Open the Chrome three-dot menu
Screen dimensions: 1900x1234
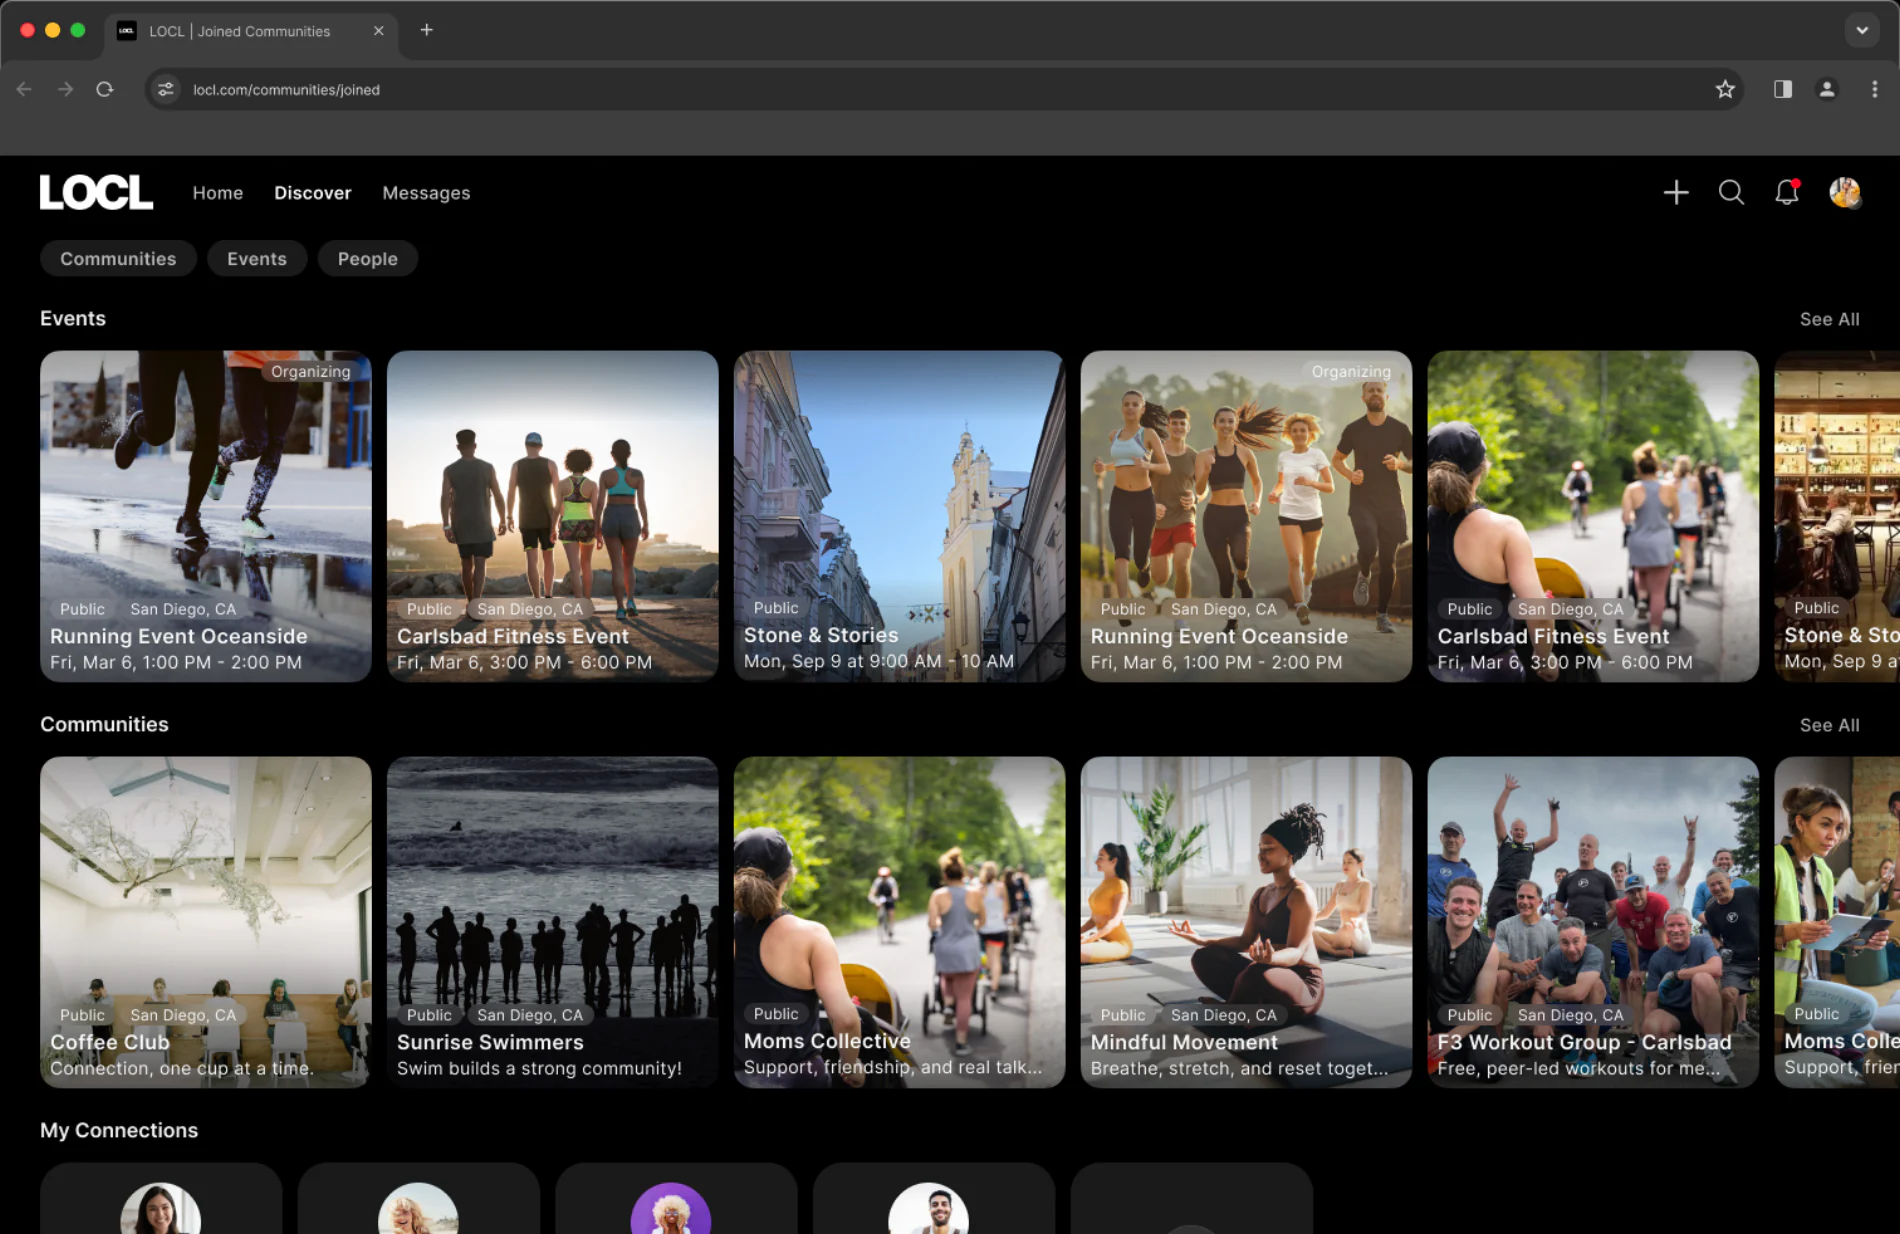[x=1874, y=89]
